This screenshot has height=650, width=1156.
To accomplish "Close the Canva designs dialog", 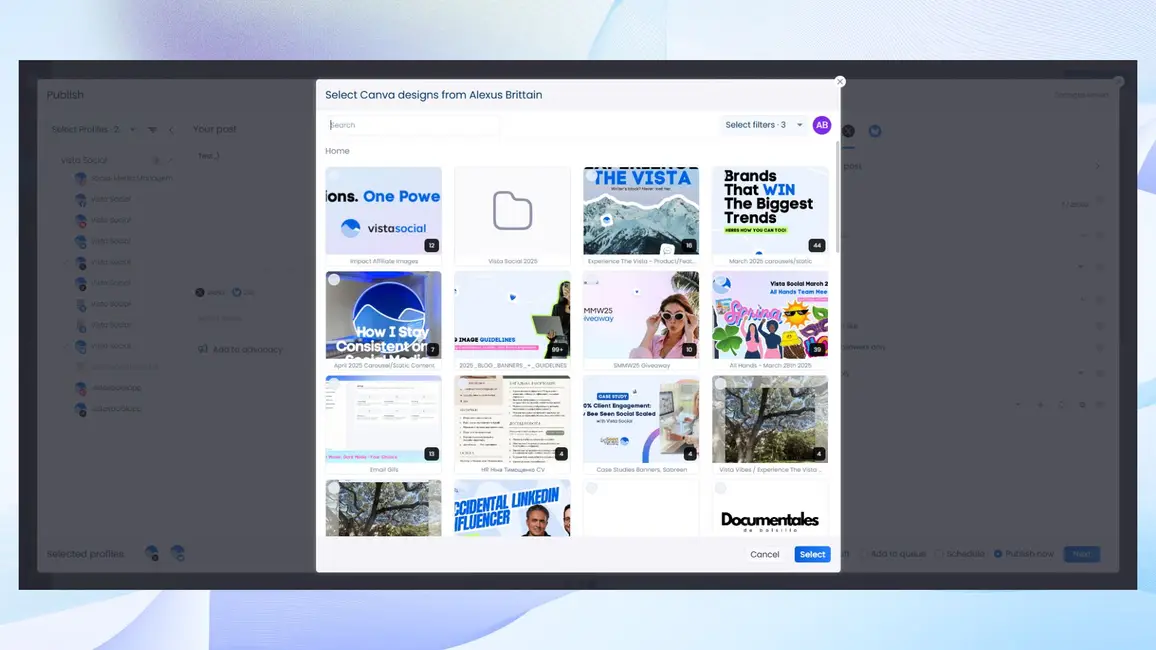I will [x=840, y=82].
